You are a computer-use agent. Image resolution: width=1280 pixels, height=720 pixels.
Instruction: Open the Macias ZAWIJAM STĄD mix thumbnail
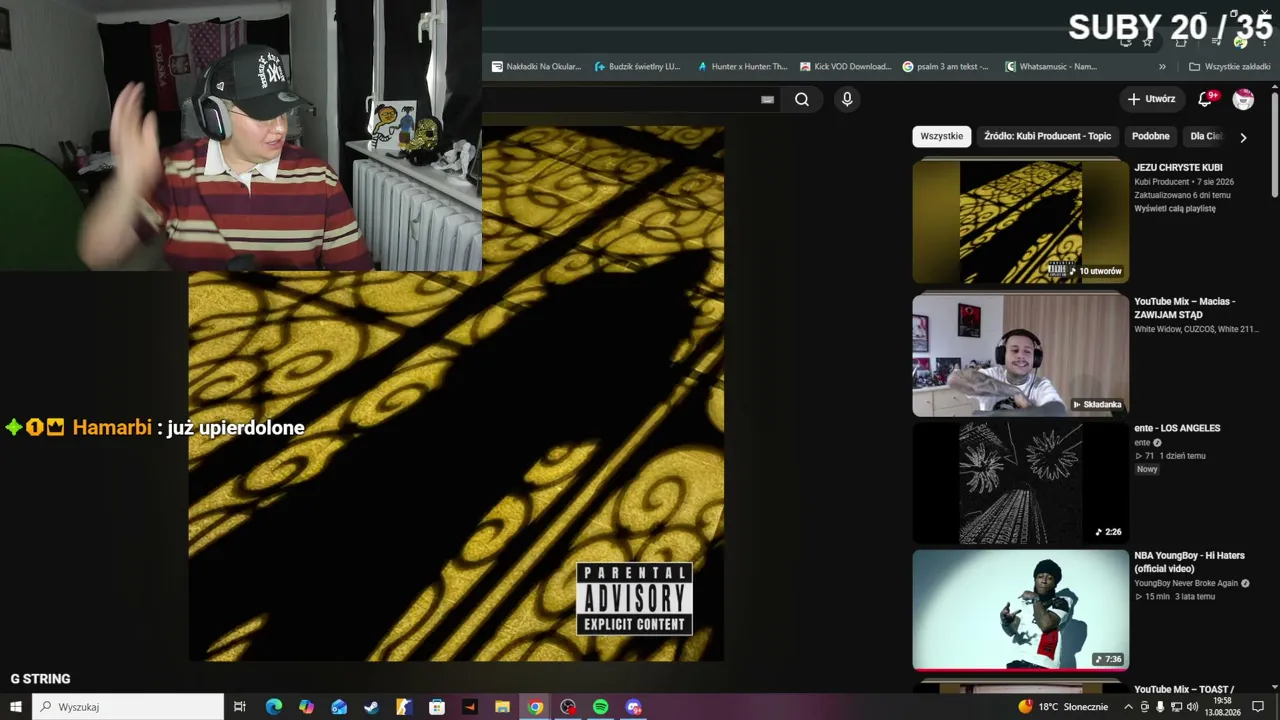tap(1020, 355)
